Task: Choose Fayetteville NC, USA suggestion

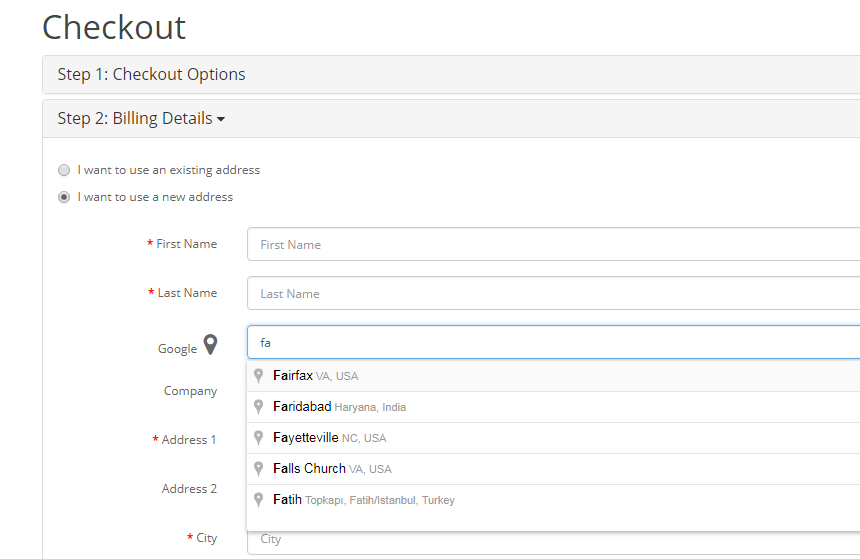Action: [553, 438]
